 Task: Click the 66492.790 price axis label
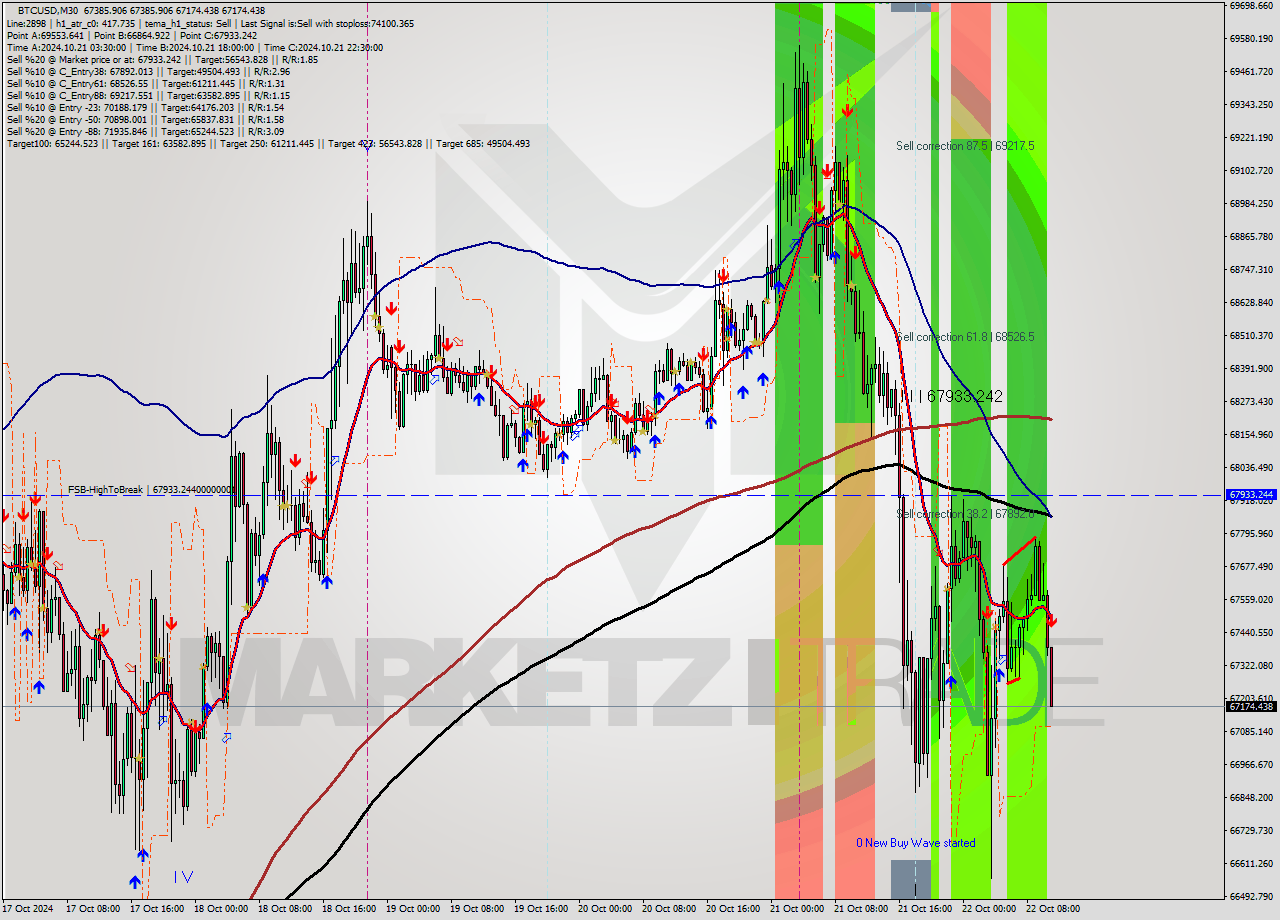[1251, 896]
